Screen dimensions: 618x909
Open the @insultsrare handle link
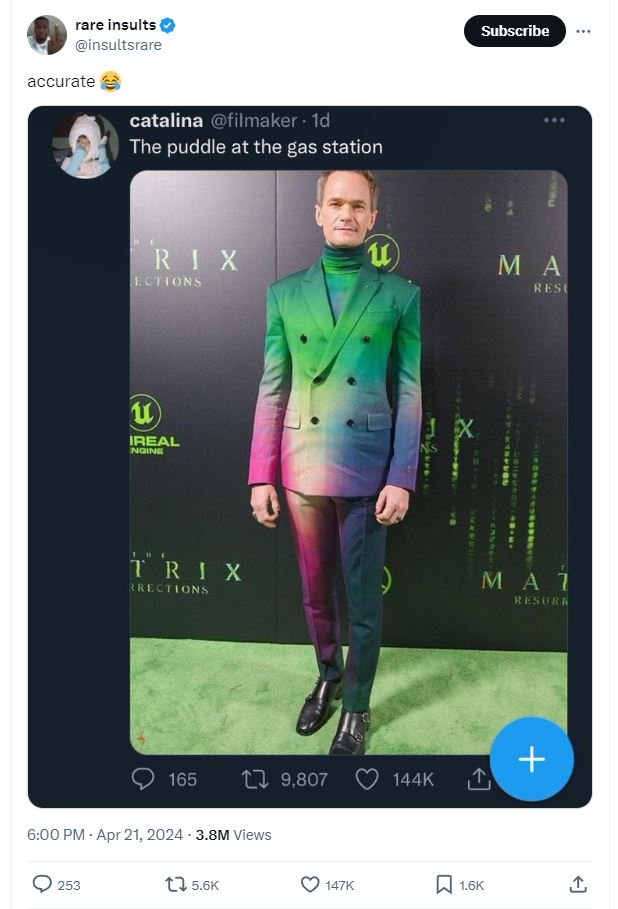[118, 45]
